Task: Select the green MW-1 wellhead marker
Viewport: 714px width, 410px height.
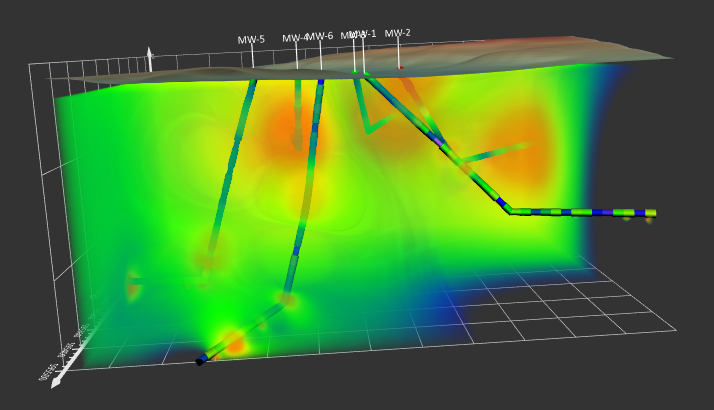Action: (355, 73)
